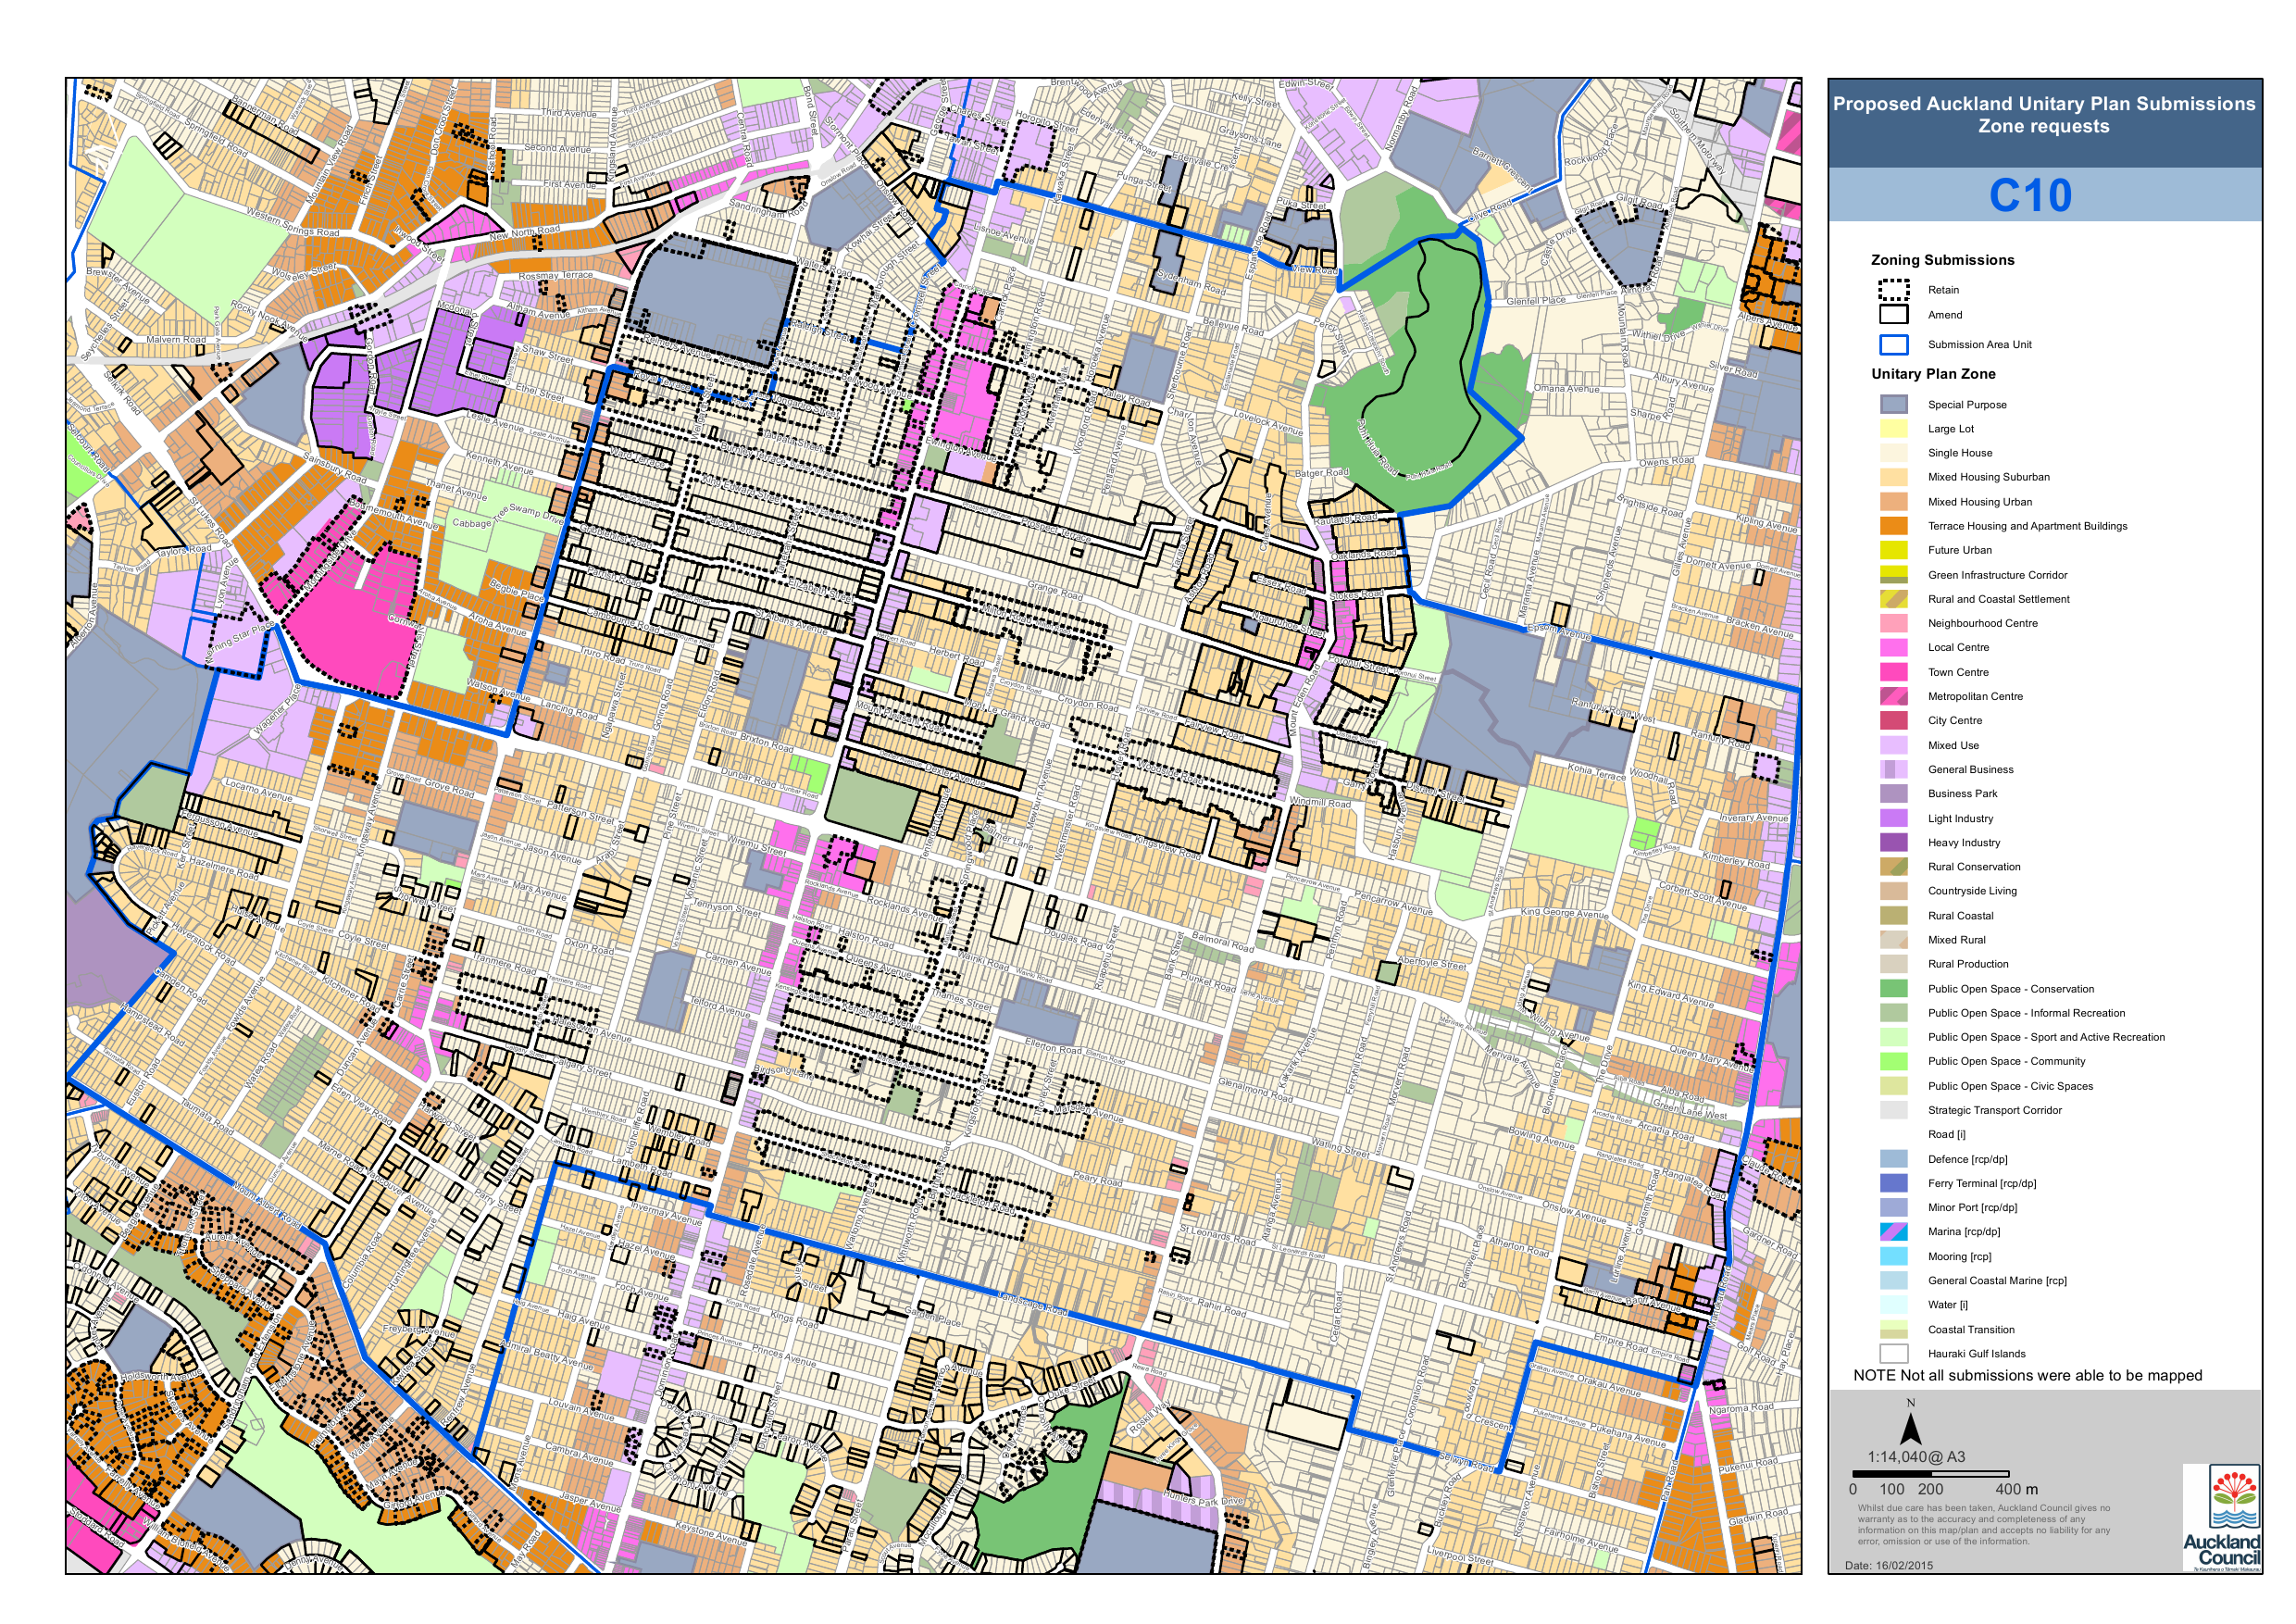The image size is (2296, 1624).
Task: Click the Rural Coastal legend label
Action: [1960, 916]
